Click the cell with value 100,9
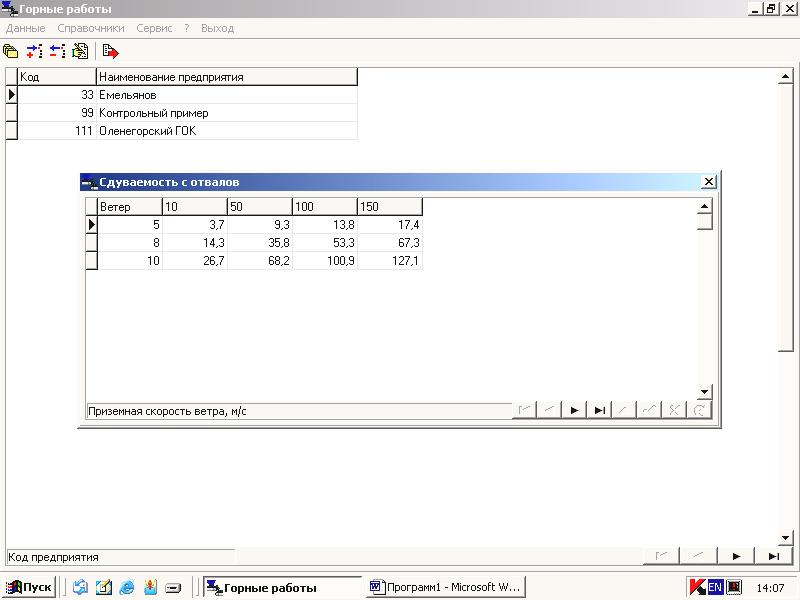 coord(325,260)
